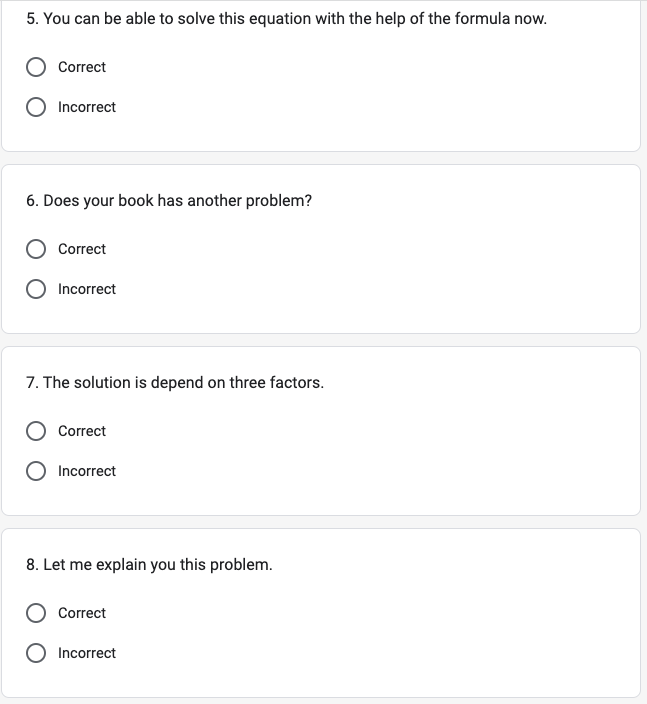Click the 'Correct' text label under question 8
647x704 pixels.
point(82,613)
